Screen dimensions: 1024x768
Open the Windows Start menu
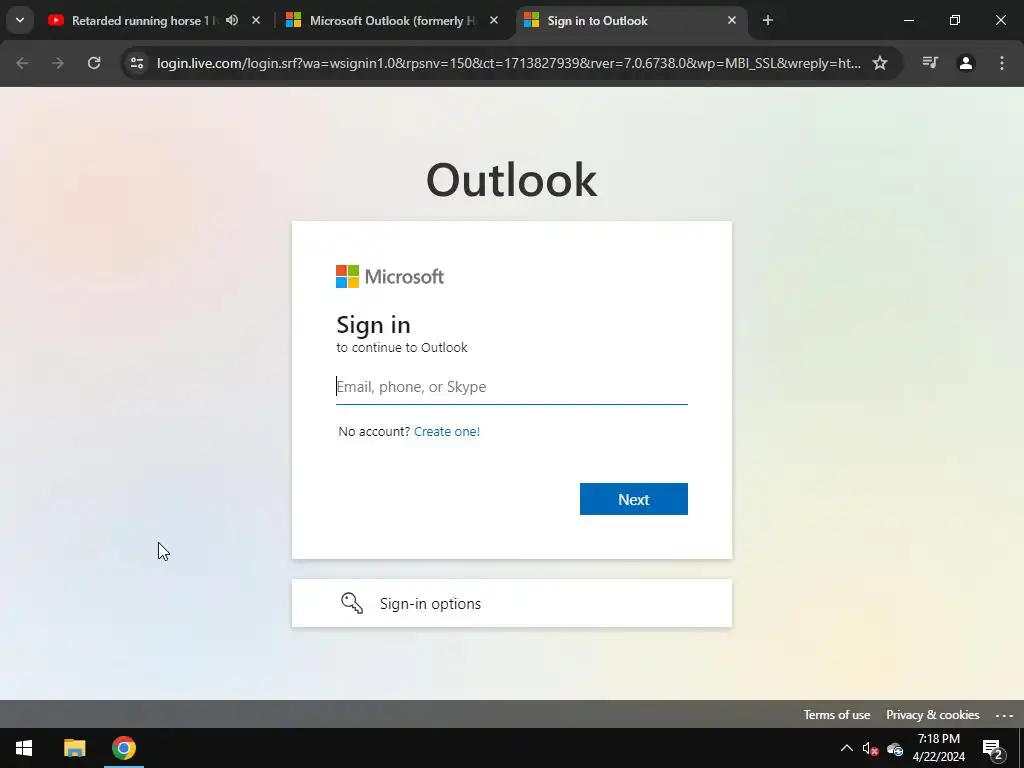tap(24, 748)
